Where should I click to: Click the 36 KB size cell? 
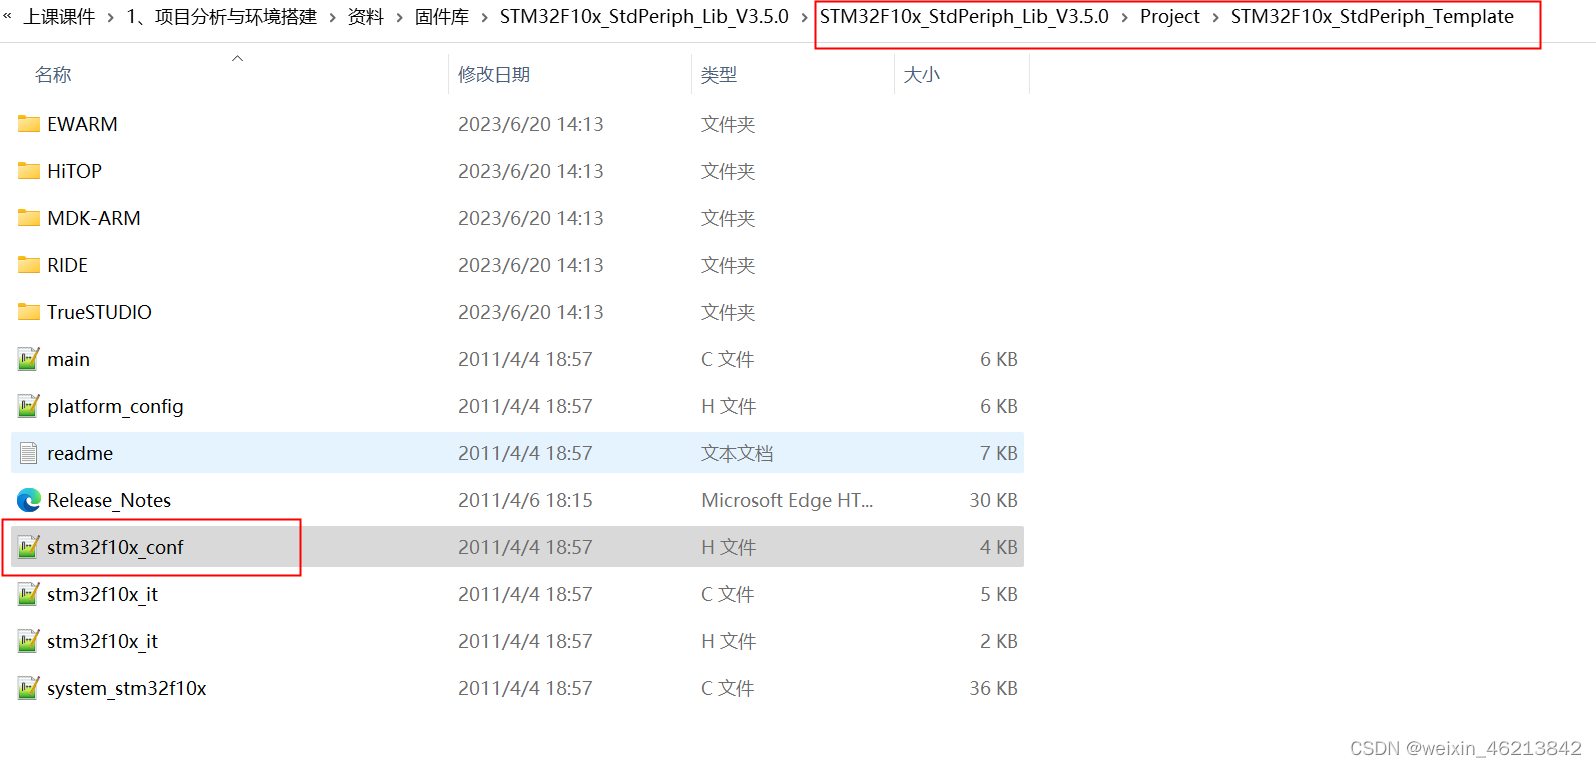click(993, 688)
